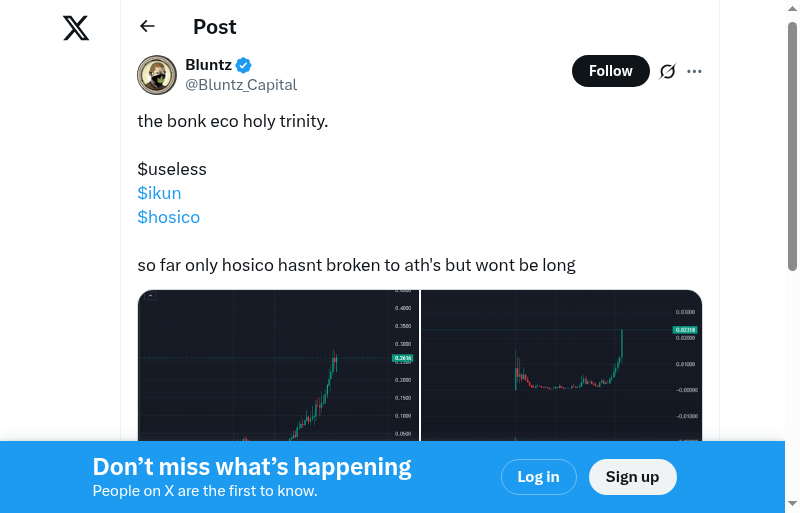The image size is (800, 513).
Task: Click the vertical scrollbar thumb
Action: [x=792, y=145]
